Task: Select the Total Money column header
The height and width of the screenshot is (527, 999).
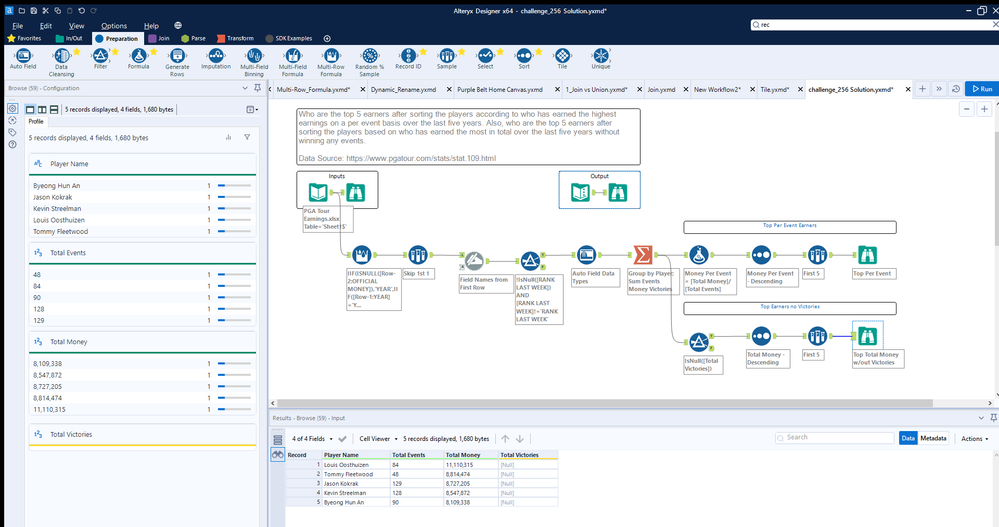Action: coord(470,455)
